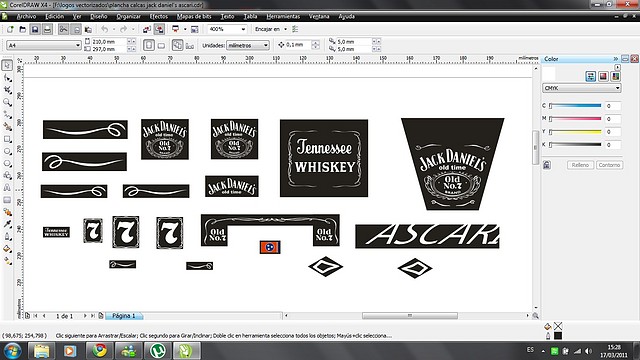The height and width of the screenshot is (360, 640).
Task: Select the Freehand drawing tool
Action: (7, 114)
